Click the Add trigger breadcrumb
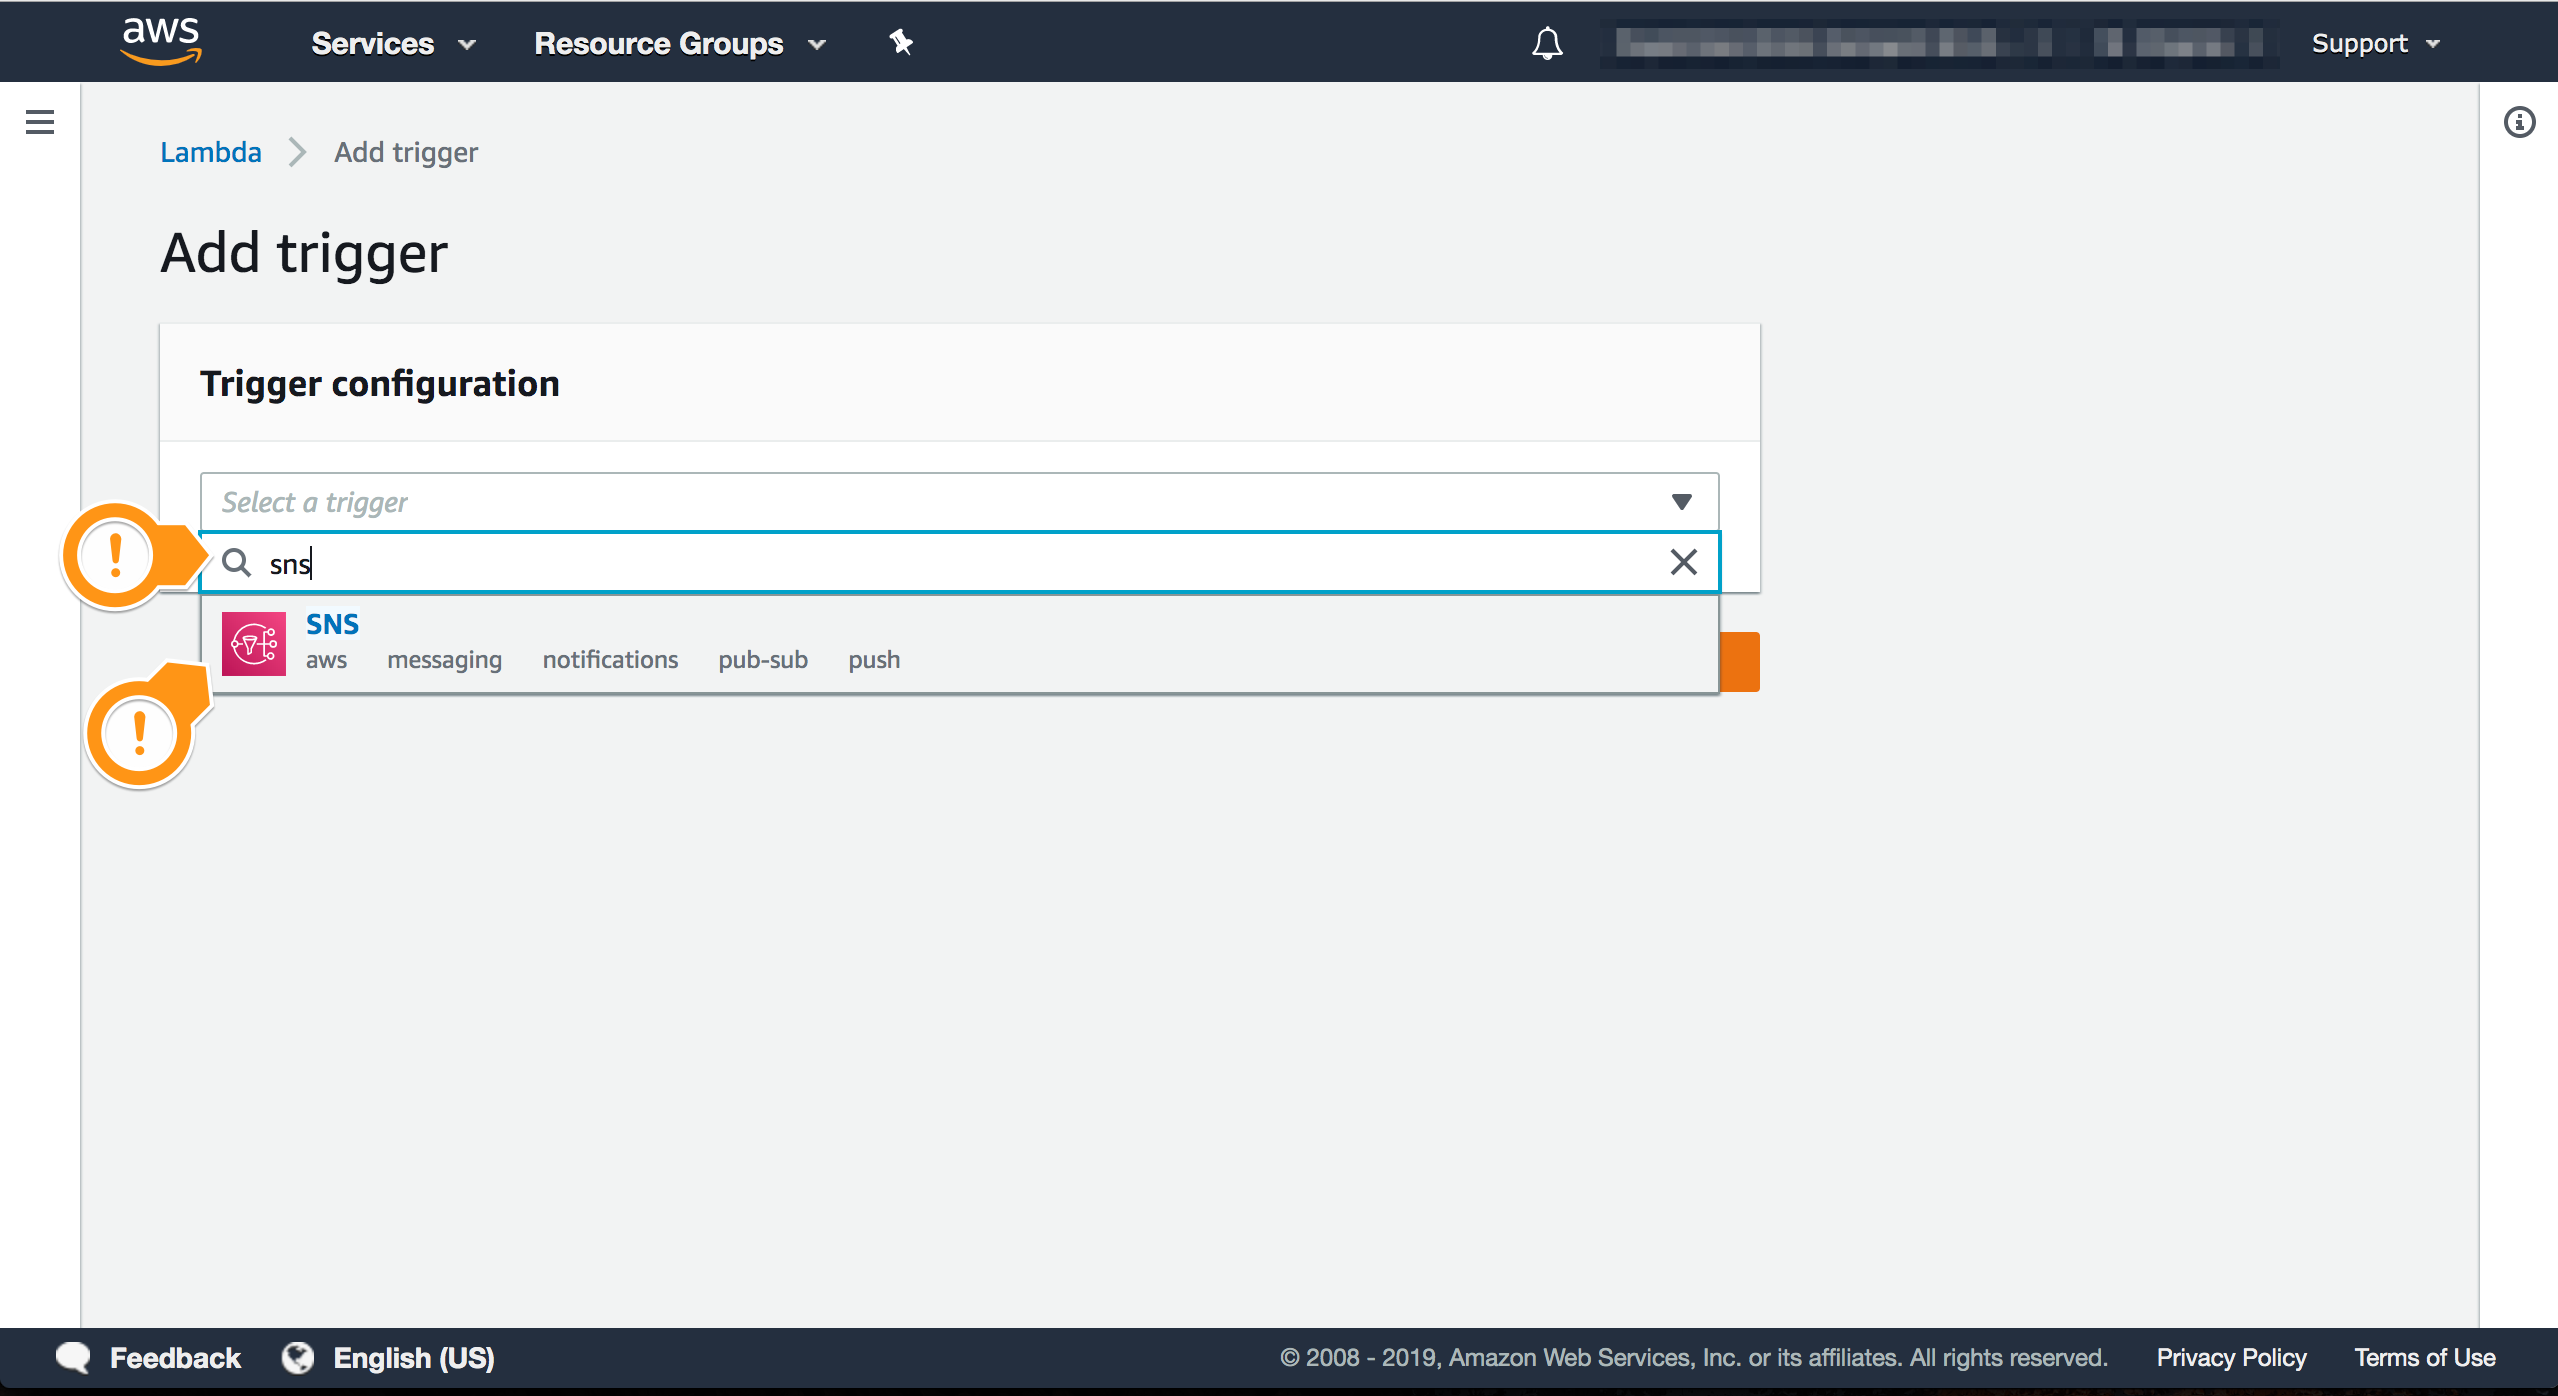This screenshot has width=2558, height=1396. [406, 152]
